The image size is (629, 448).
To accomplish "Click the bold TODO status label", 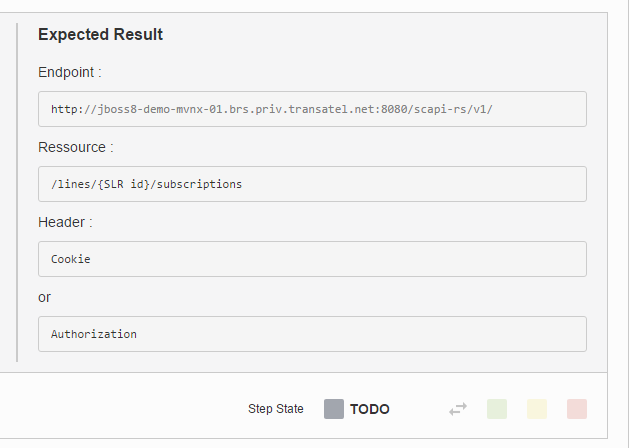I will (x=370, y=409).
